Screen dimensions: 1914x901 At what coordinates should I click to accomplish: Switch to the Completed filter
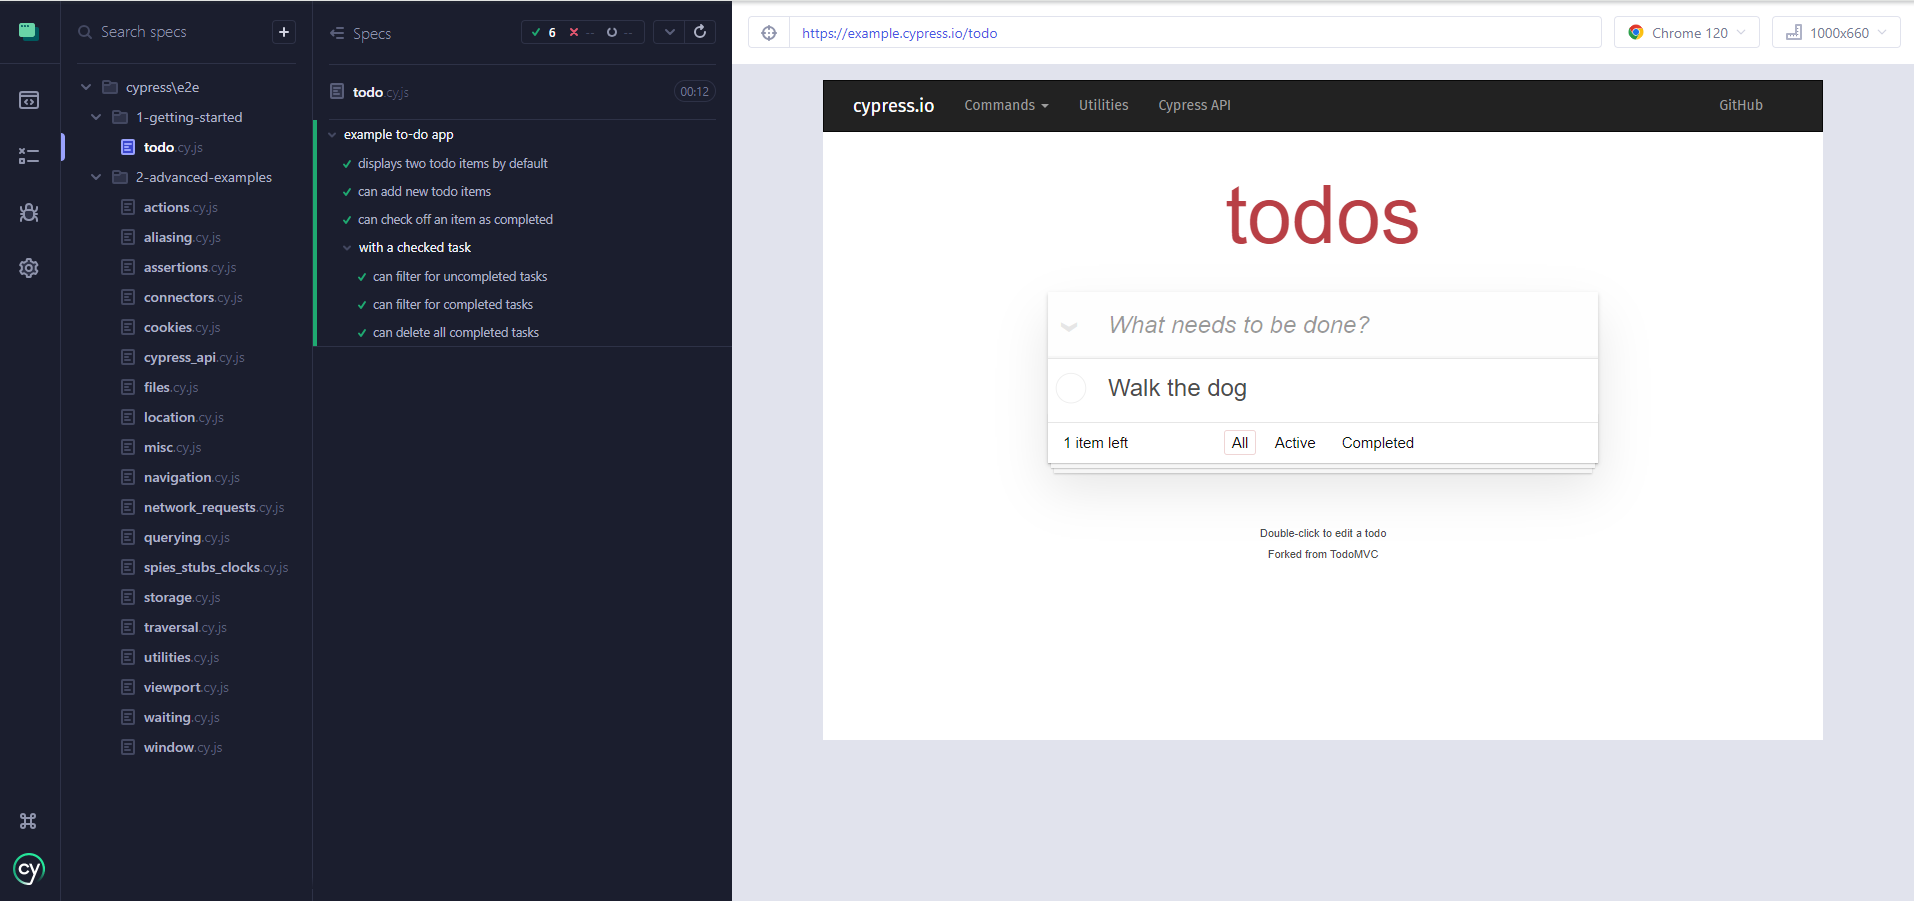pyautogui.click(x=1377, y=443)
